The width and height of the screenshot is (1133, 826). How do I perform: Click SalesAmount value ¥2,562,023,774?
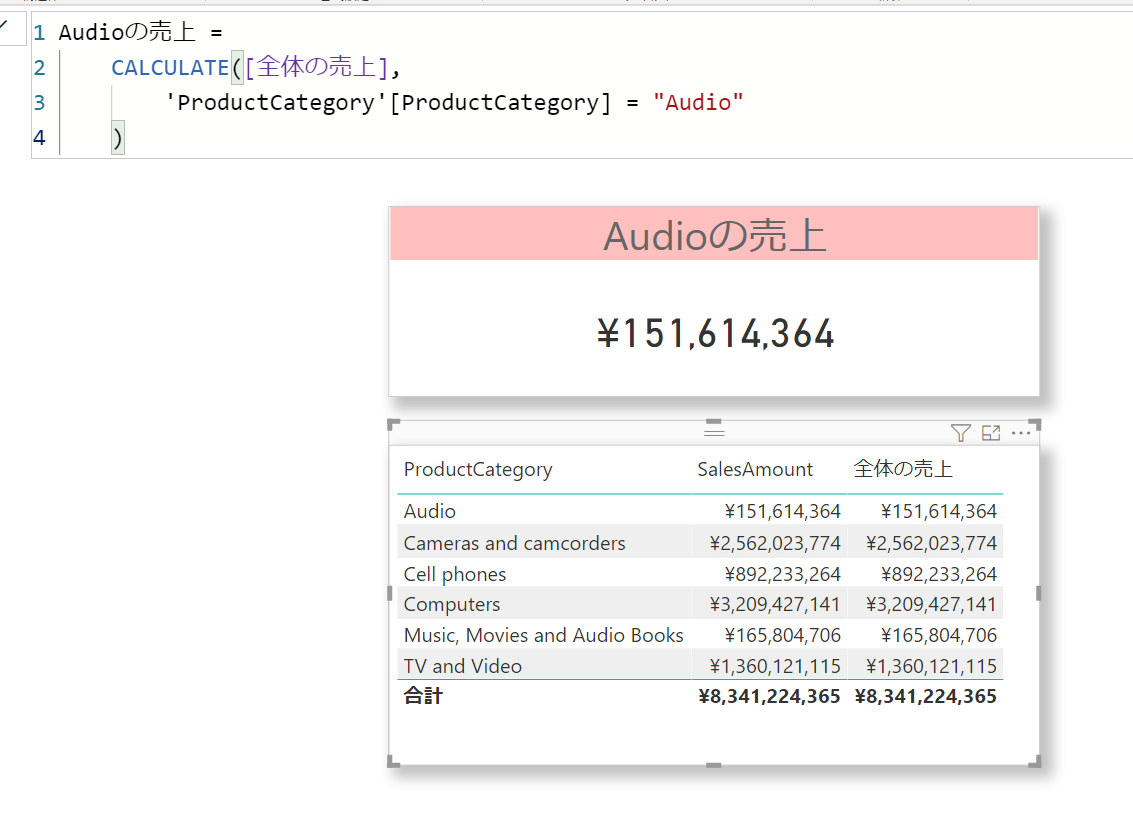click(x=775, y=543)
